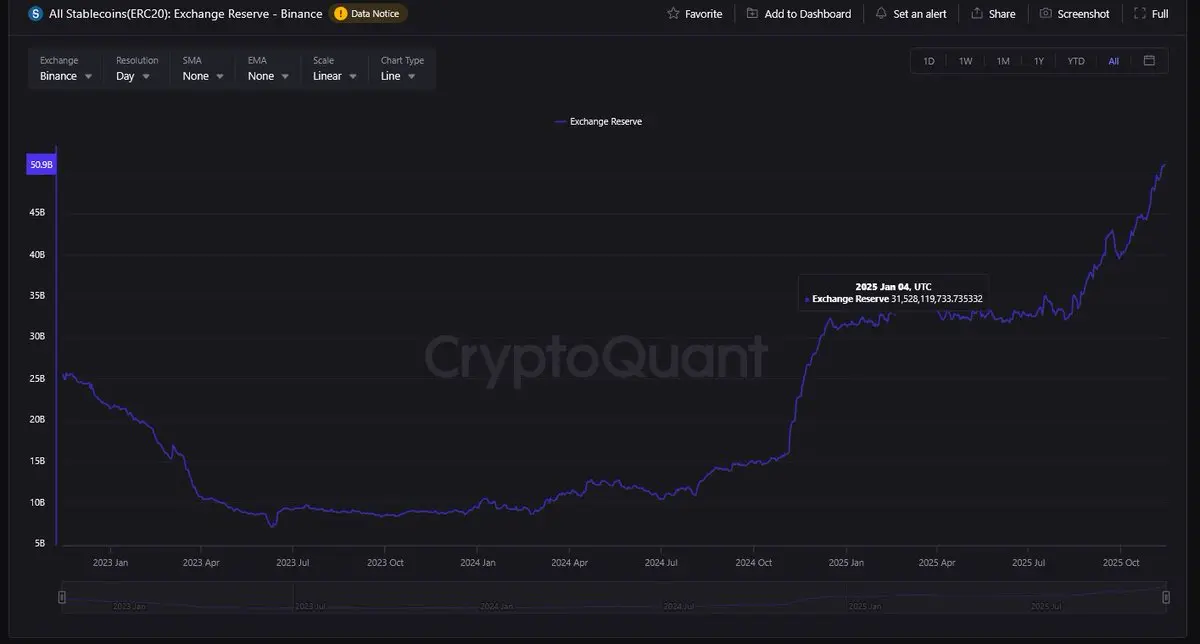Open the Resolution Day dropdown

click(133, 76)
